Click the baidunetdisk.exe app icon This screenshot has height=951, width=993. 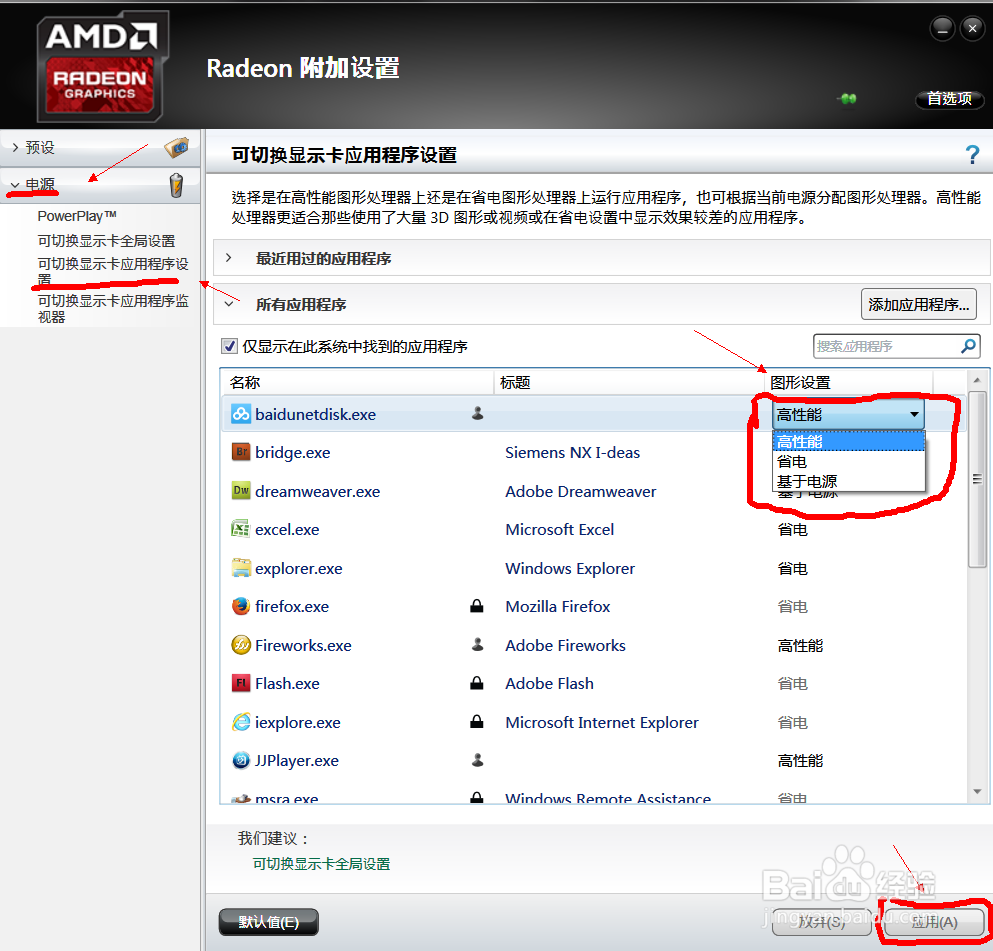click(241, 414)
